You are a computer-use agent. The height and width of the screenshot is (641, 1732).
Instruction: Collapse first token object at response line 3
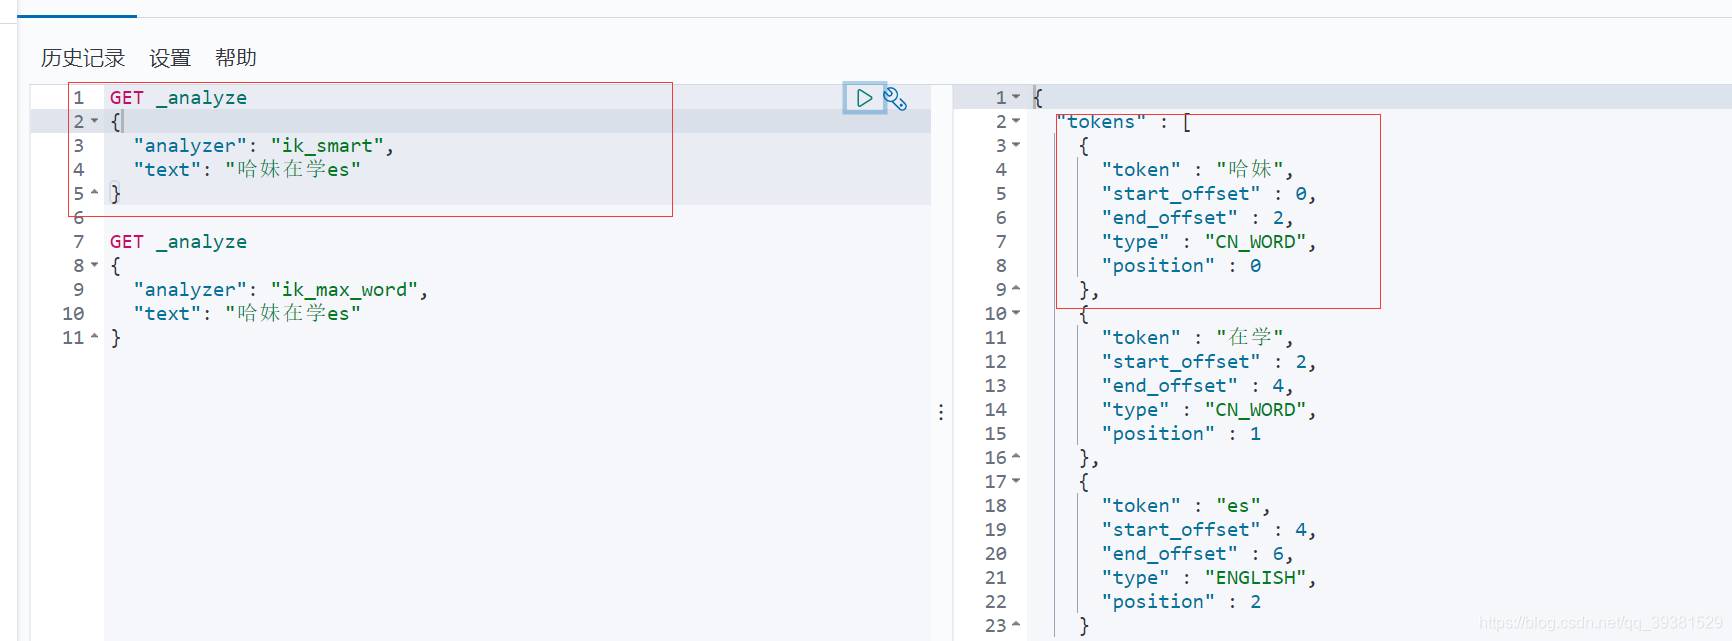(1016, 145)
